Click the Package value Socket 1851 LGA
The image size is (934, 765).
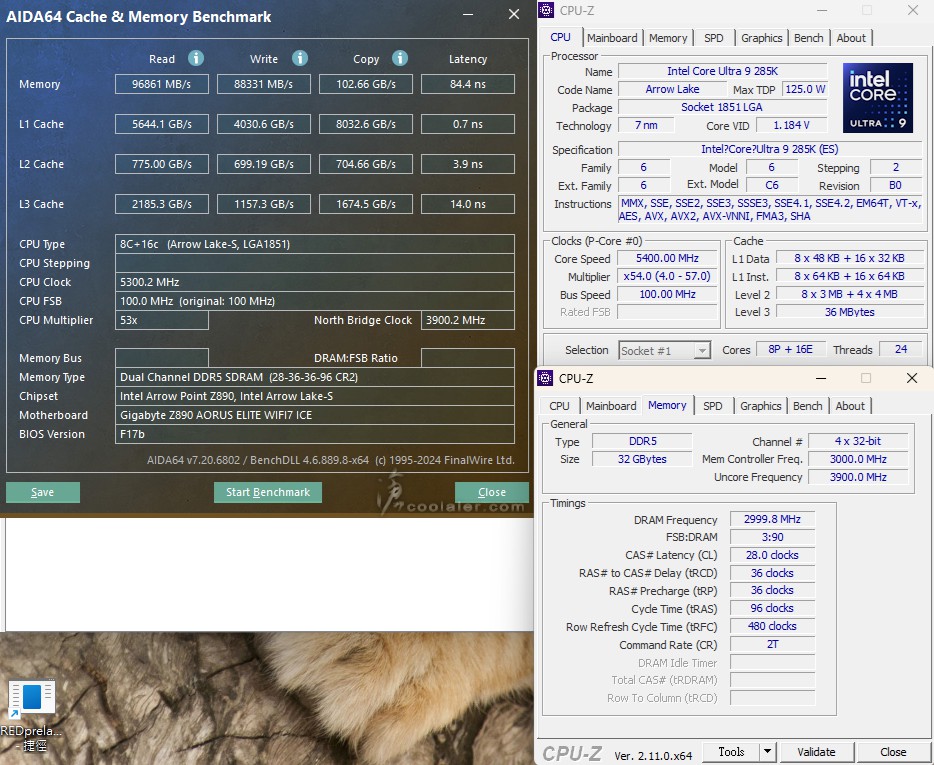[723, 107]
